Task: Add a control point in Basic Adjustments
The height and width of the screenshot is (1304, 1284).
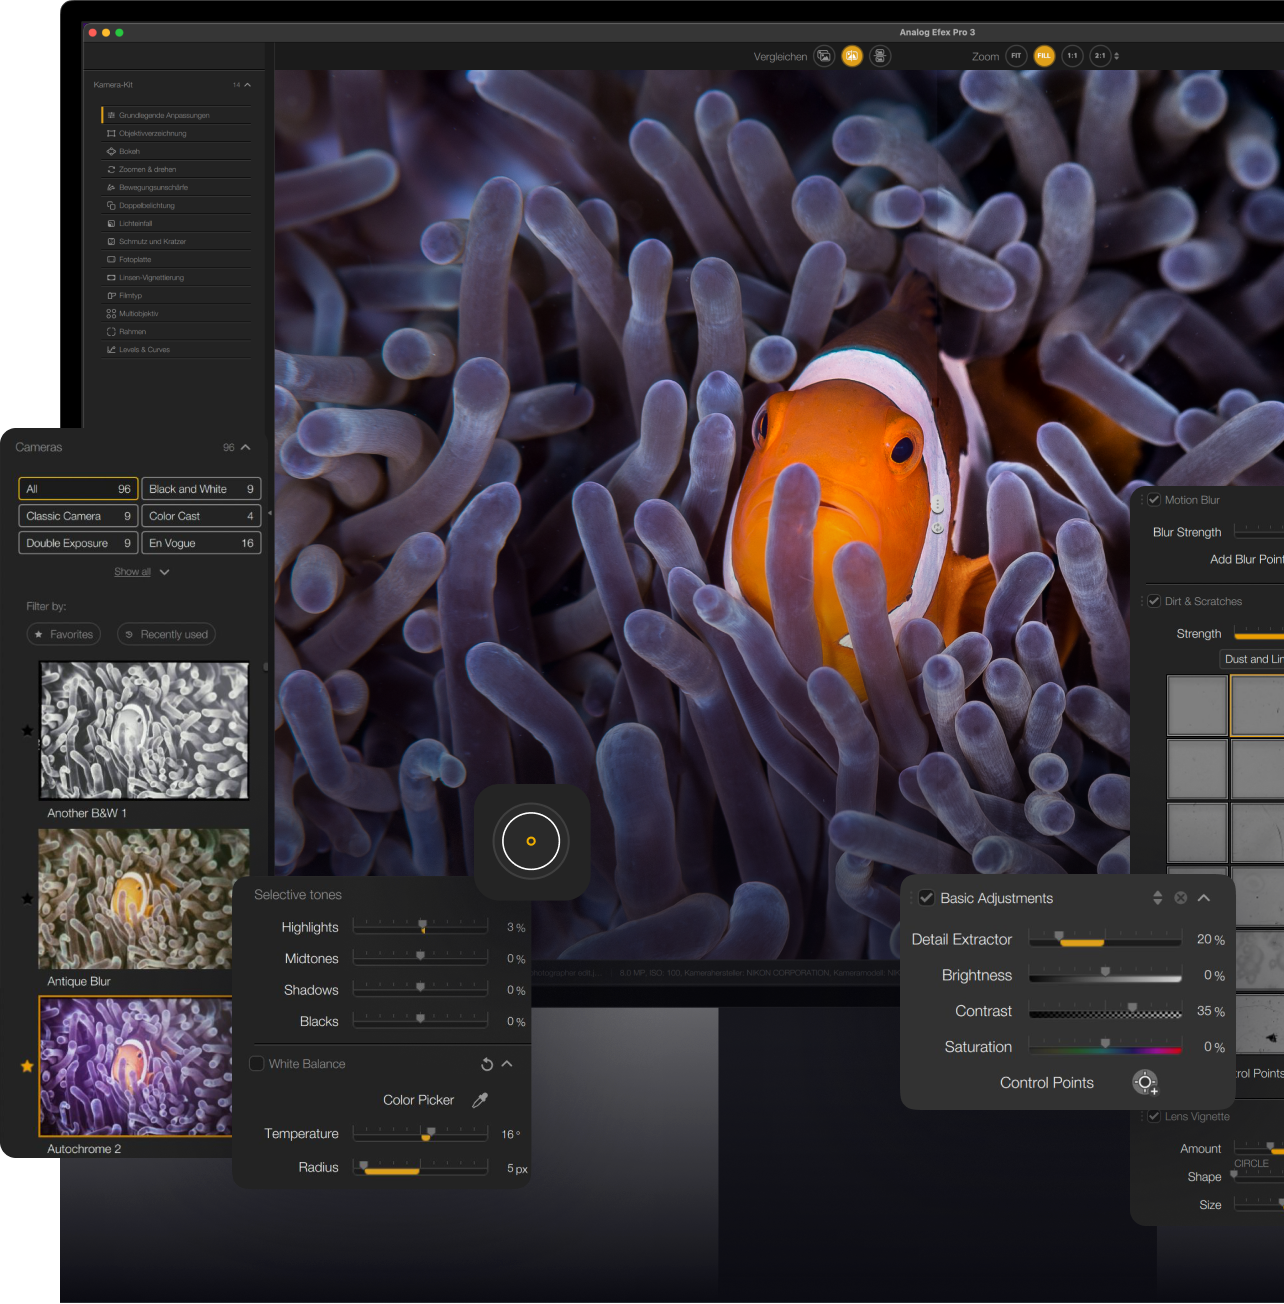Action: click(x=1145, y=1083)
